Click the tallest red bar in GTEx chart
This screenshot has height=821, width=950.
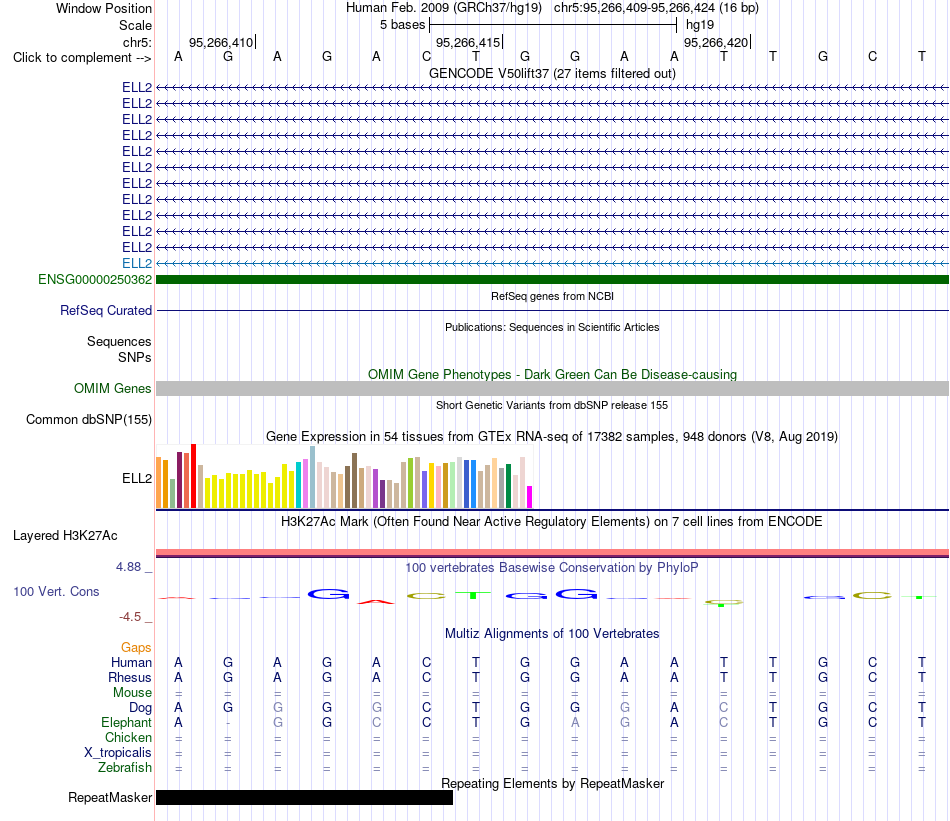coord(193,476)
